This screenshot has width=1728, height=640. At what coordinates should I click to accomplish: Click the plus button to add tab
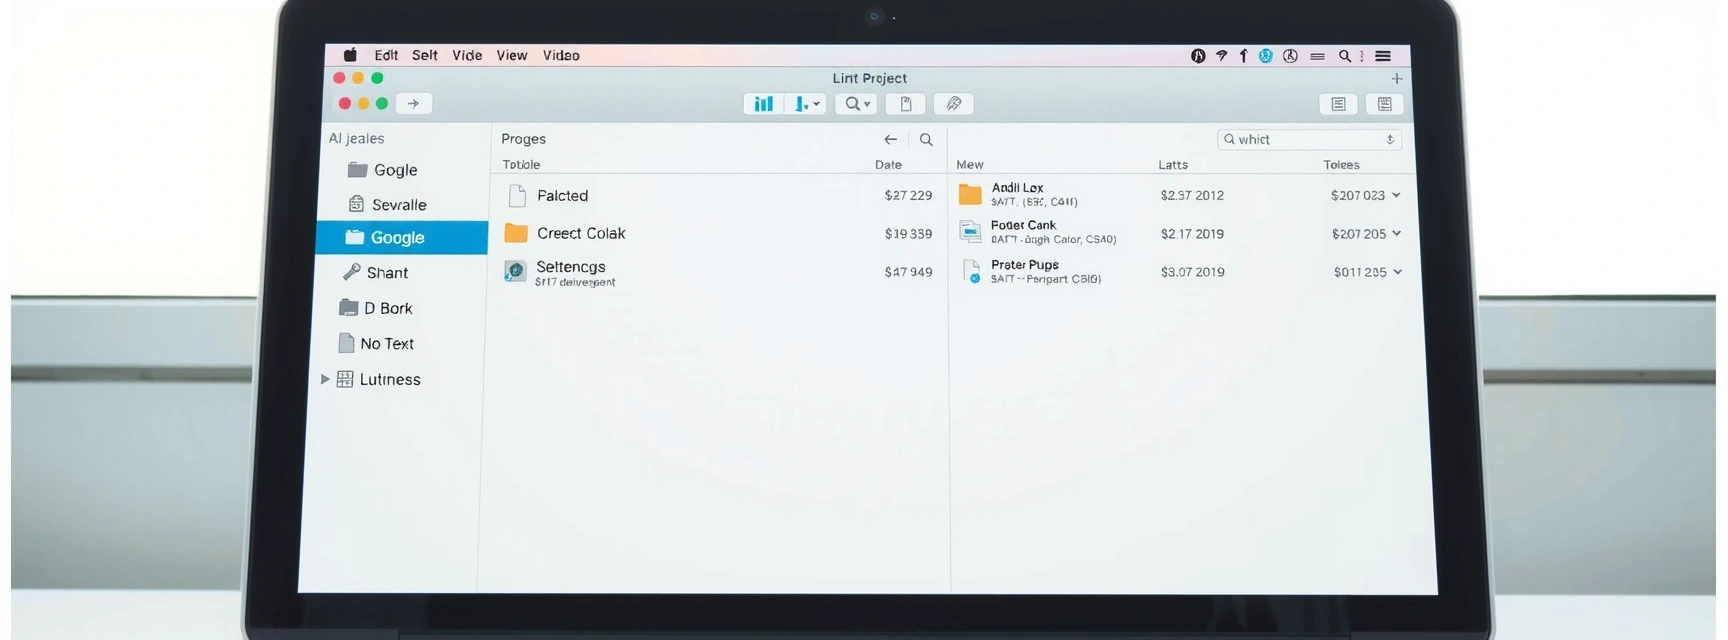(x=1397, y=79)
